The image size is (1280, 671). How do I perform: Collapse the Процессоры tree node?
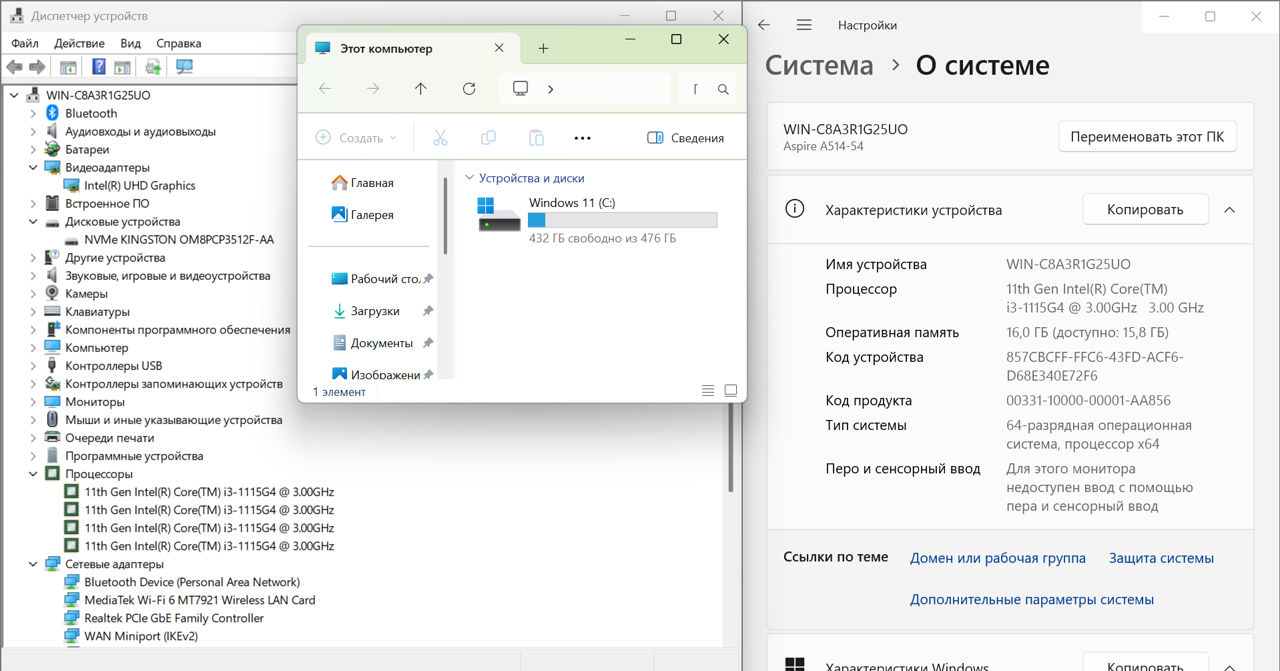click(x=33, y=474)
